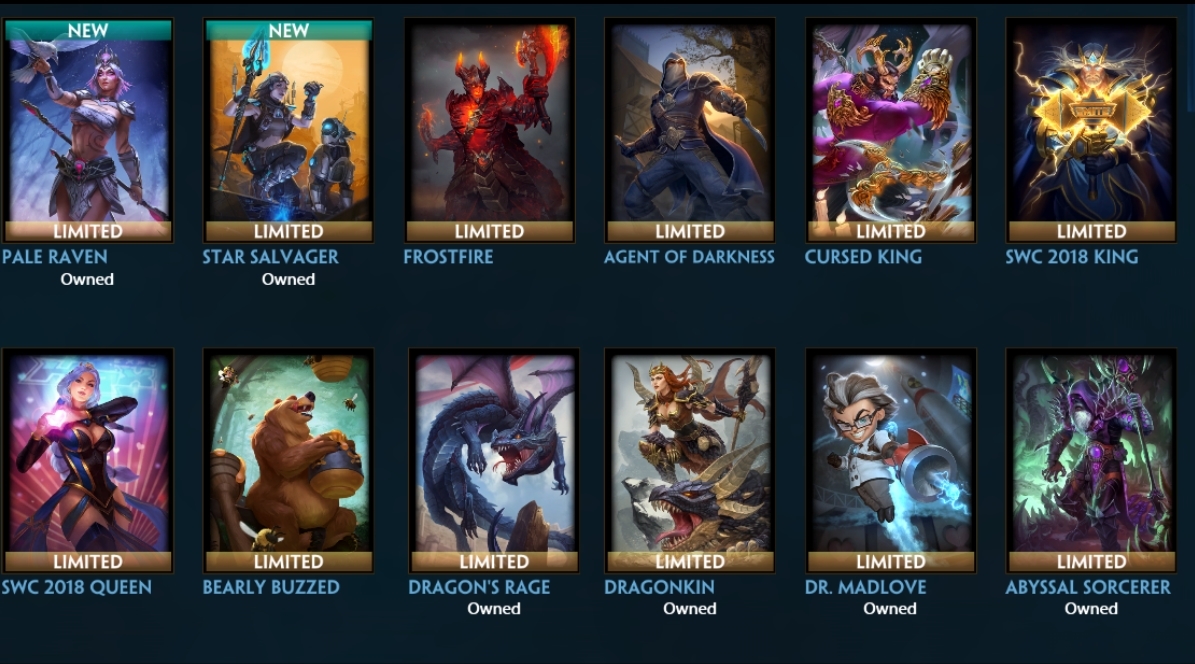Click the LIMITED banner on Cursed King
The height and width of the screenshot is (664, 1195).
(x=891, y=231)
